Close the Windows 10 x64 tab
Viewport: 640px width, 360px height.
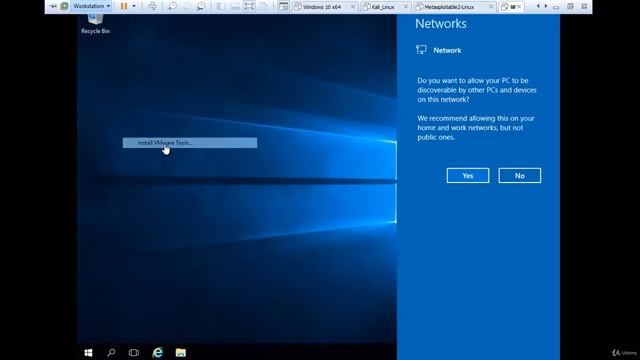point(353,7)
